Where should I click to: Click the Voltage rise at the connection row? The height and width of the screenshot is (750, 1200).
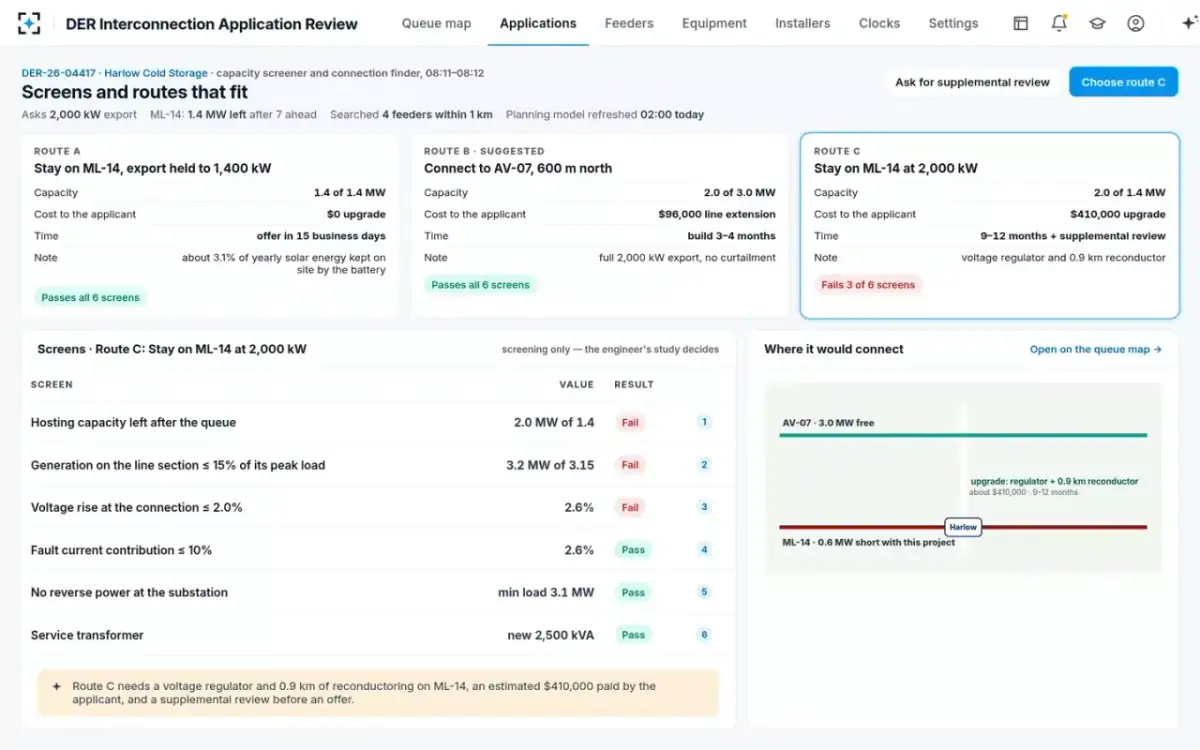[378, 507]
